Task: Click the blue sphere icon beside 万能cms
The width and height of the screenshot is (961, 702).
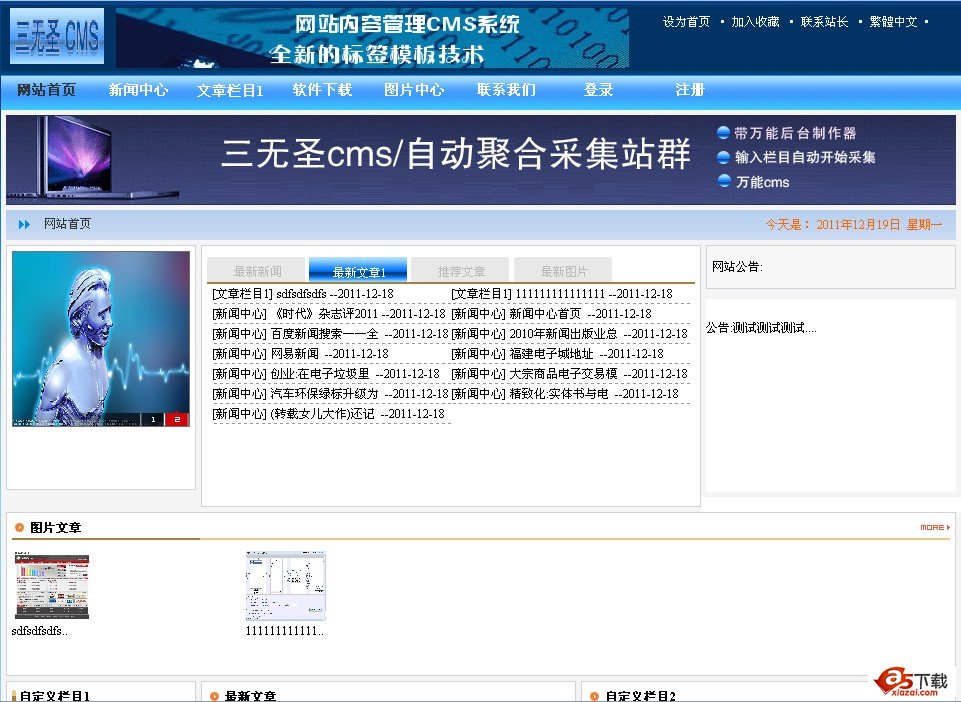Action: tap(723, 182)
